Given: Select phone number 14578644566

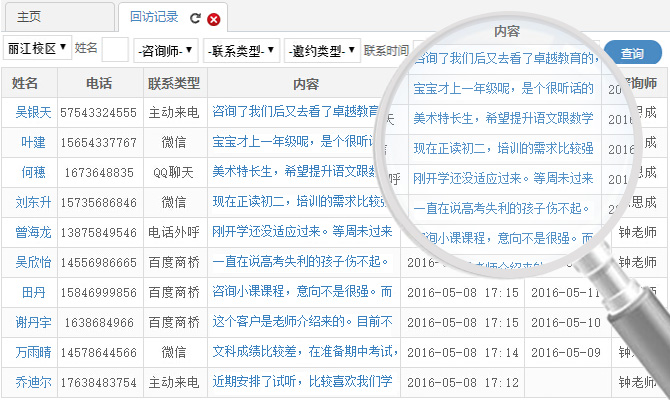Looking at the screenshot, I should point(98,353).
